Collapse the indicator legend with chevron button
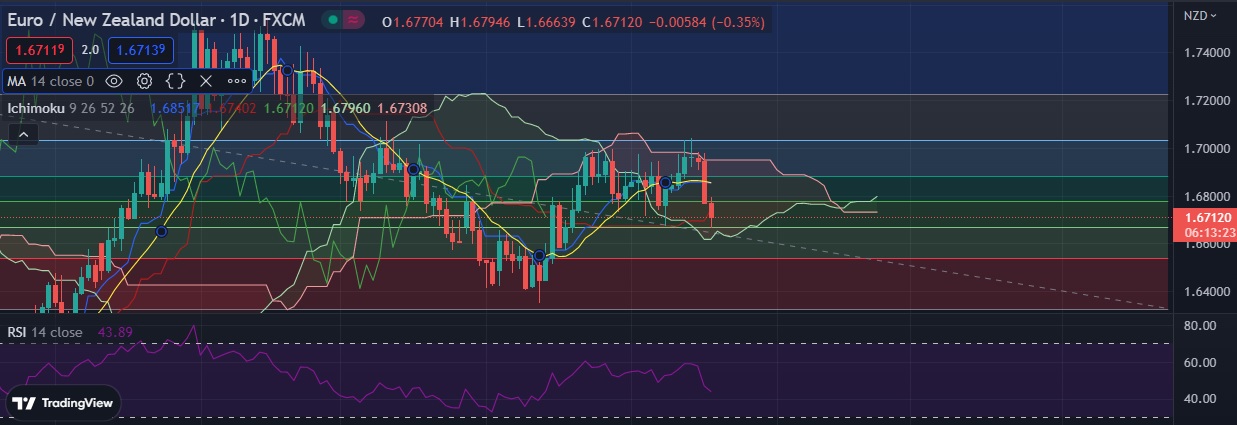This screenshot has width=1237, height=425. coord(24,133)
